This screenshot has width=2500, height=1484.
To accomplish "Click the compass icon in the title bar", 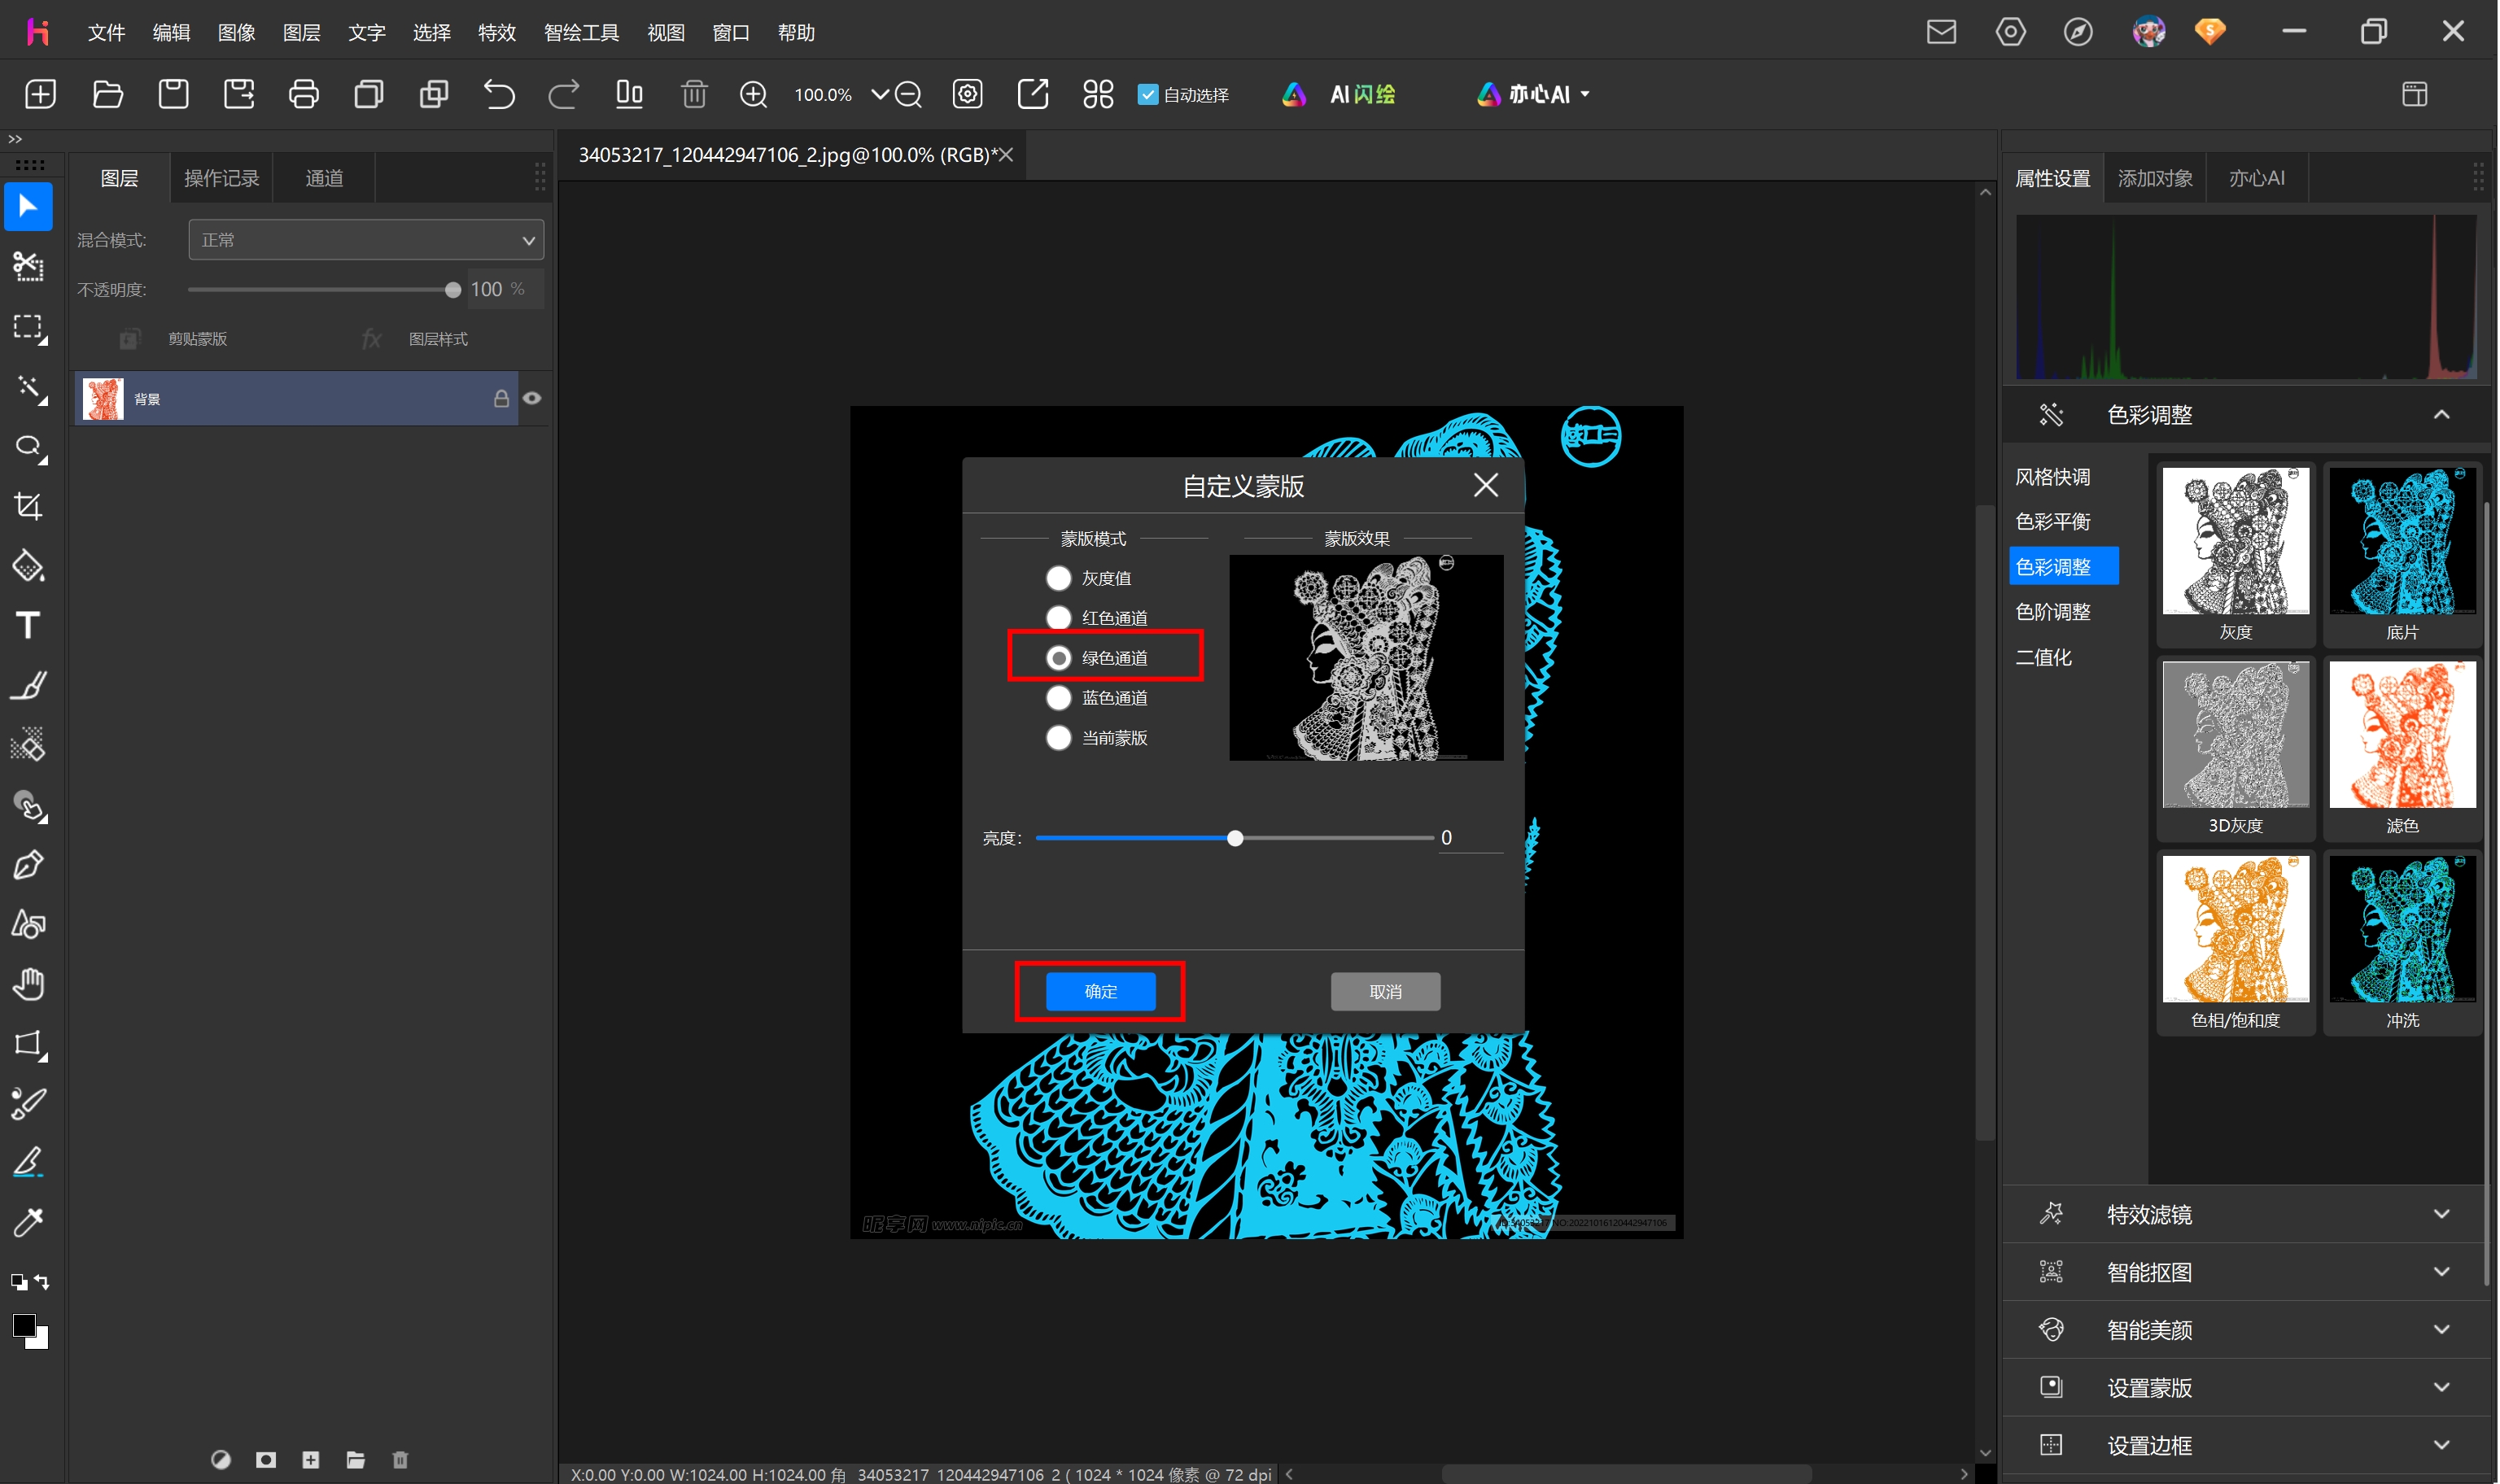I will coord(2078,32).
